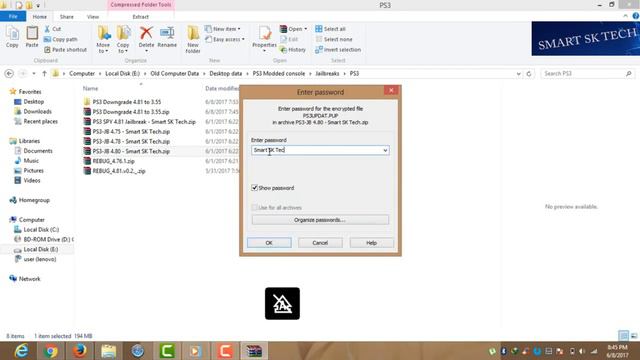Click the taskbar clock showing 8:45 PM
Viewport: 640px width, 360px height.
617,351
